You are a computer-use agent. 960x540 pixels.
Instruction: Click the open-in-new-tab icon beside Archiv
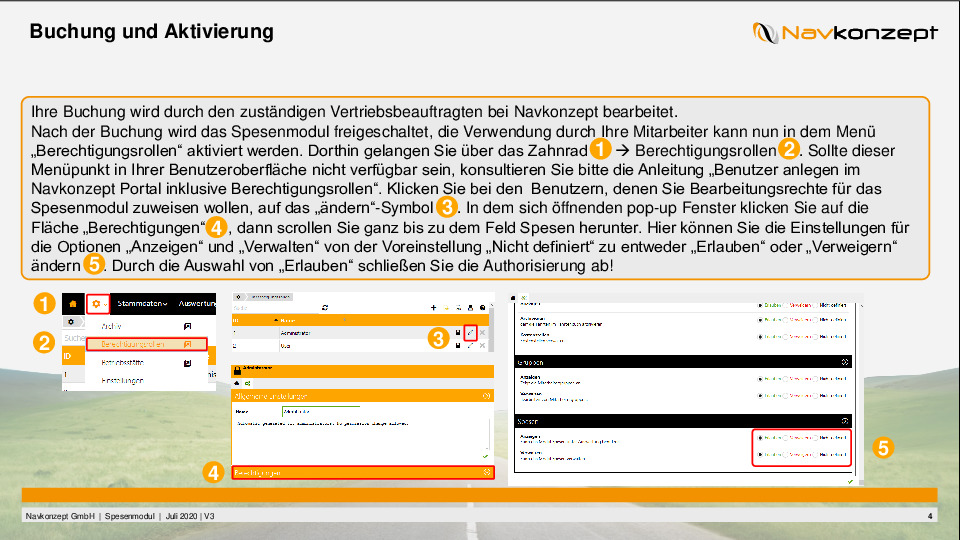tap(187, 326)
